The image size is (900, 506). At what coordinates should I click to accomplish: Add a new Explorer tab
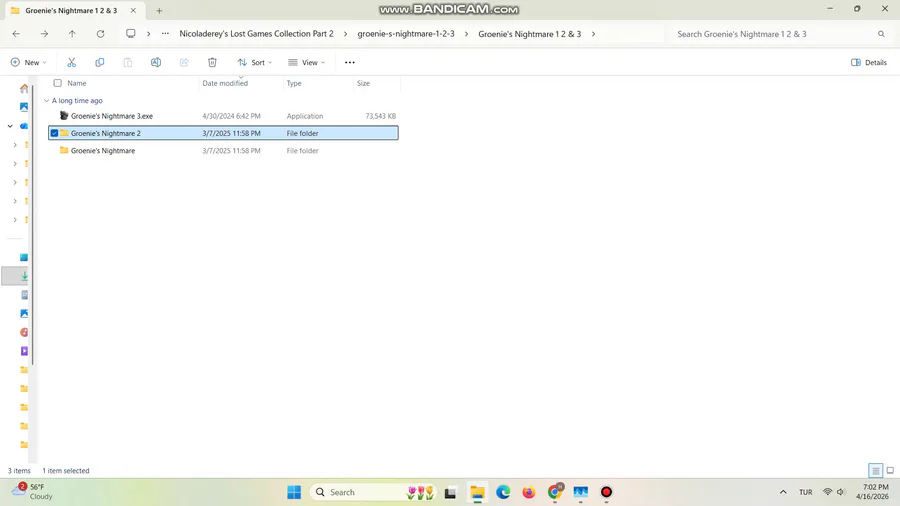click(x=160, y=10)
